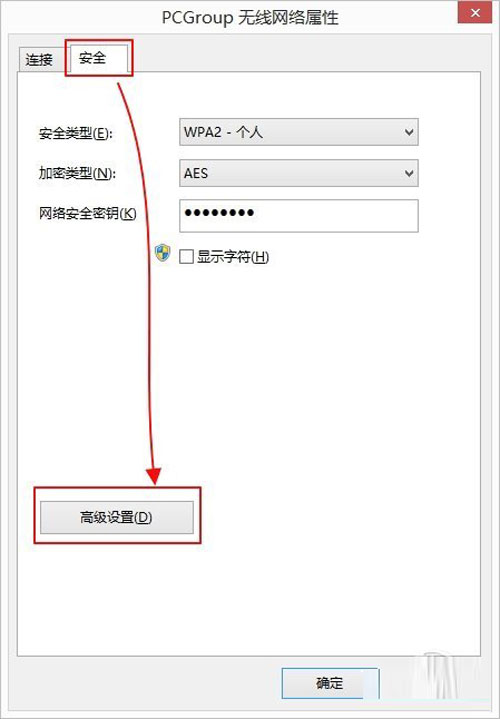Click the AES encryption type value

pyautogui.click(x=196, y=173)
